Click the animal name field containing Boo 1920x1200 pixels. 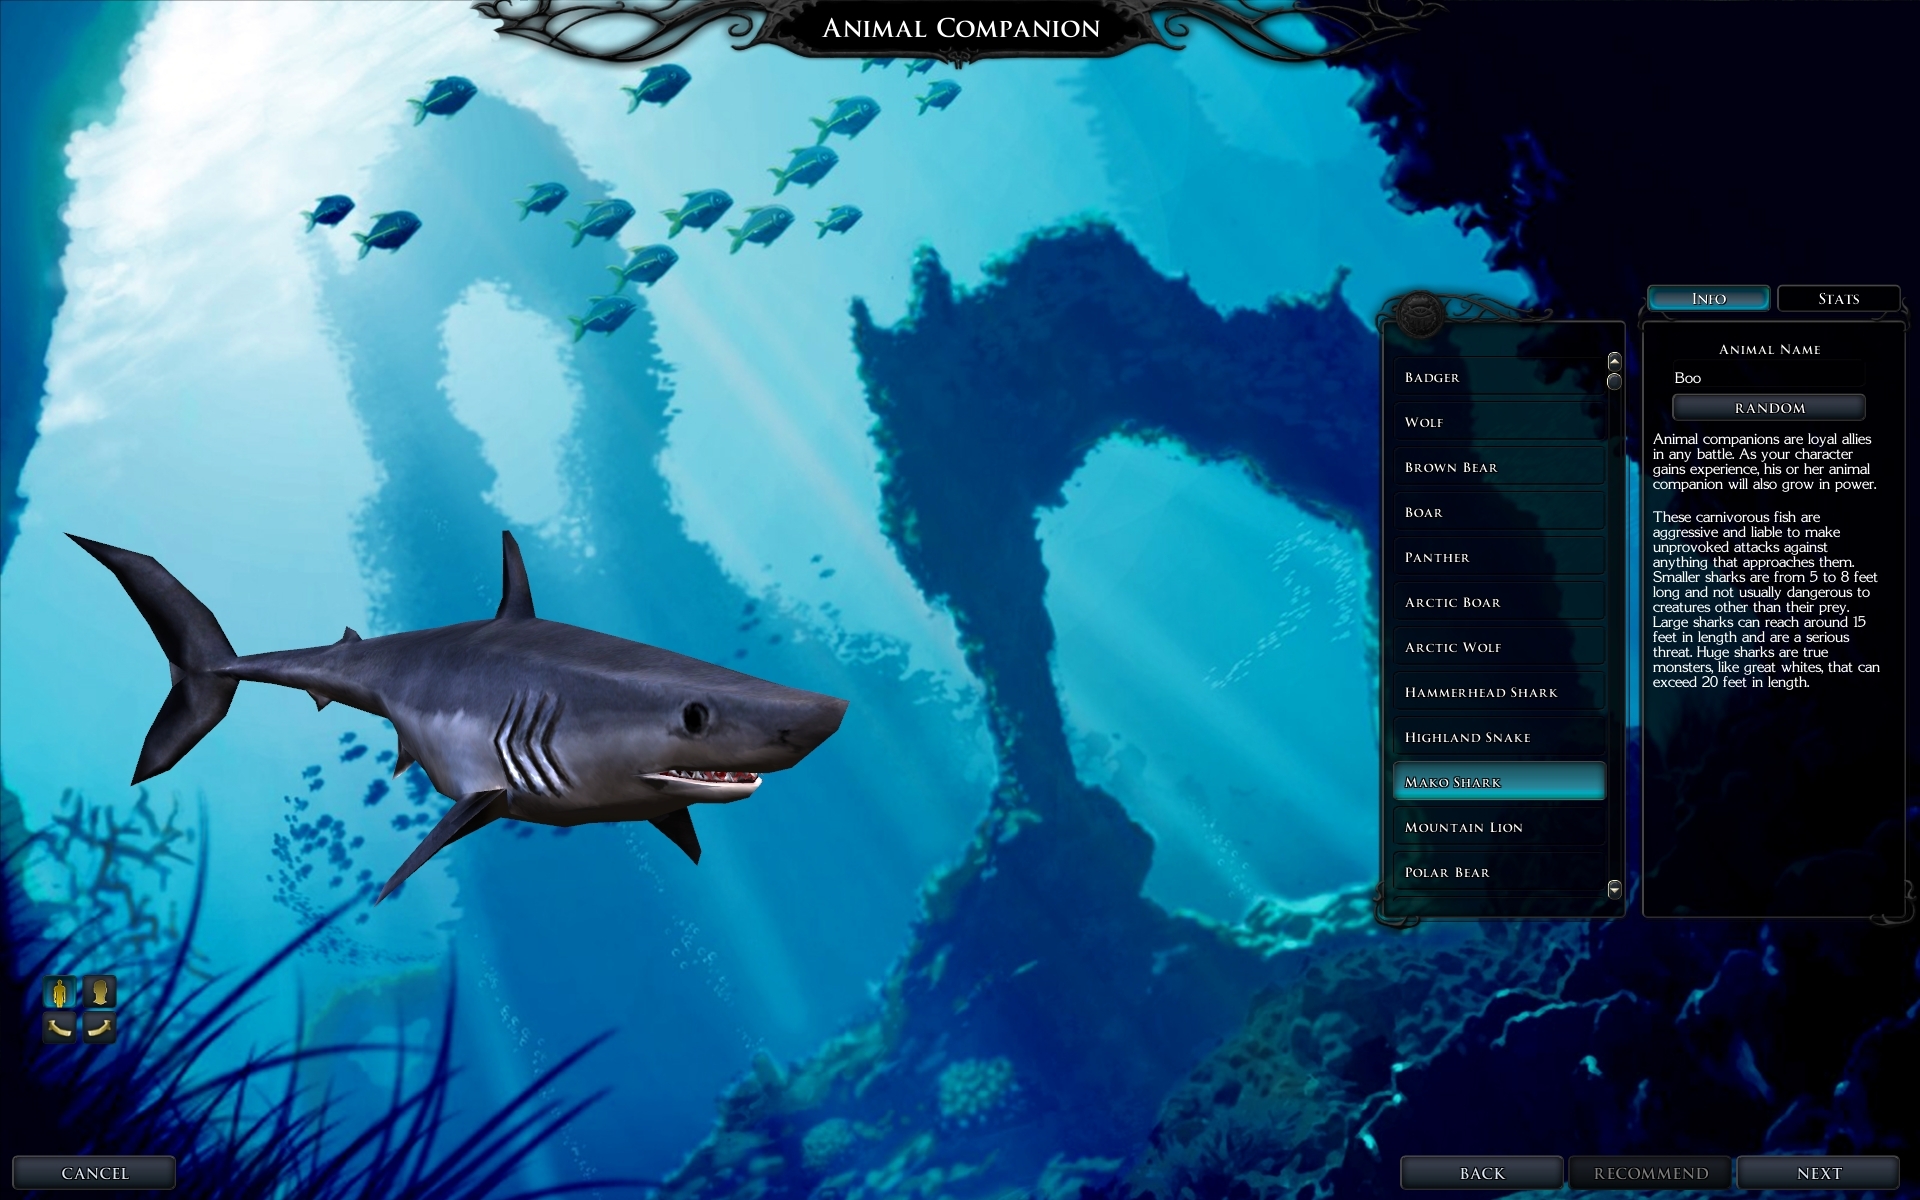coord(1767,377)
